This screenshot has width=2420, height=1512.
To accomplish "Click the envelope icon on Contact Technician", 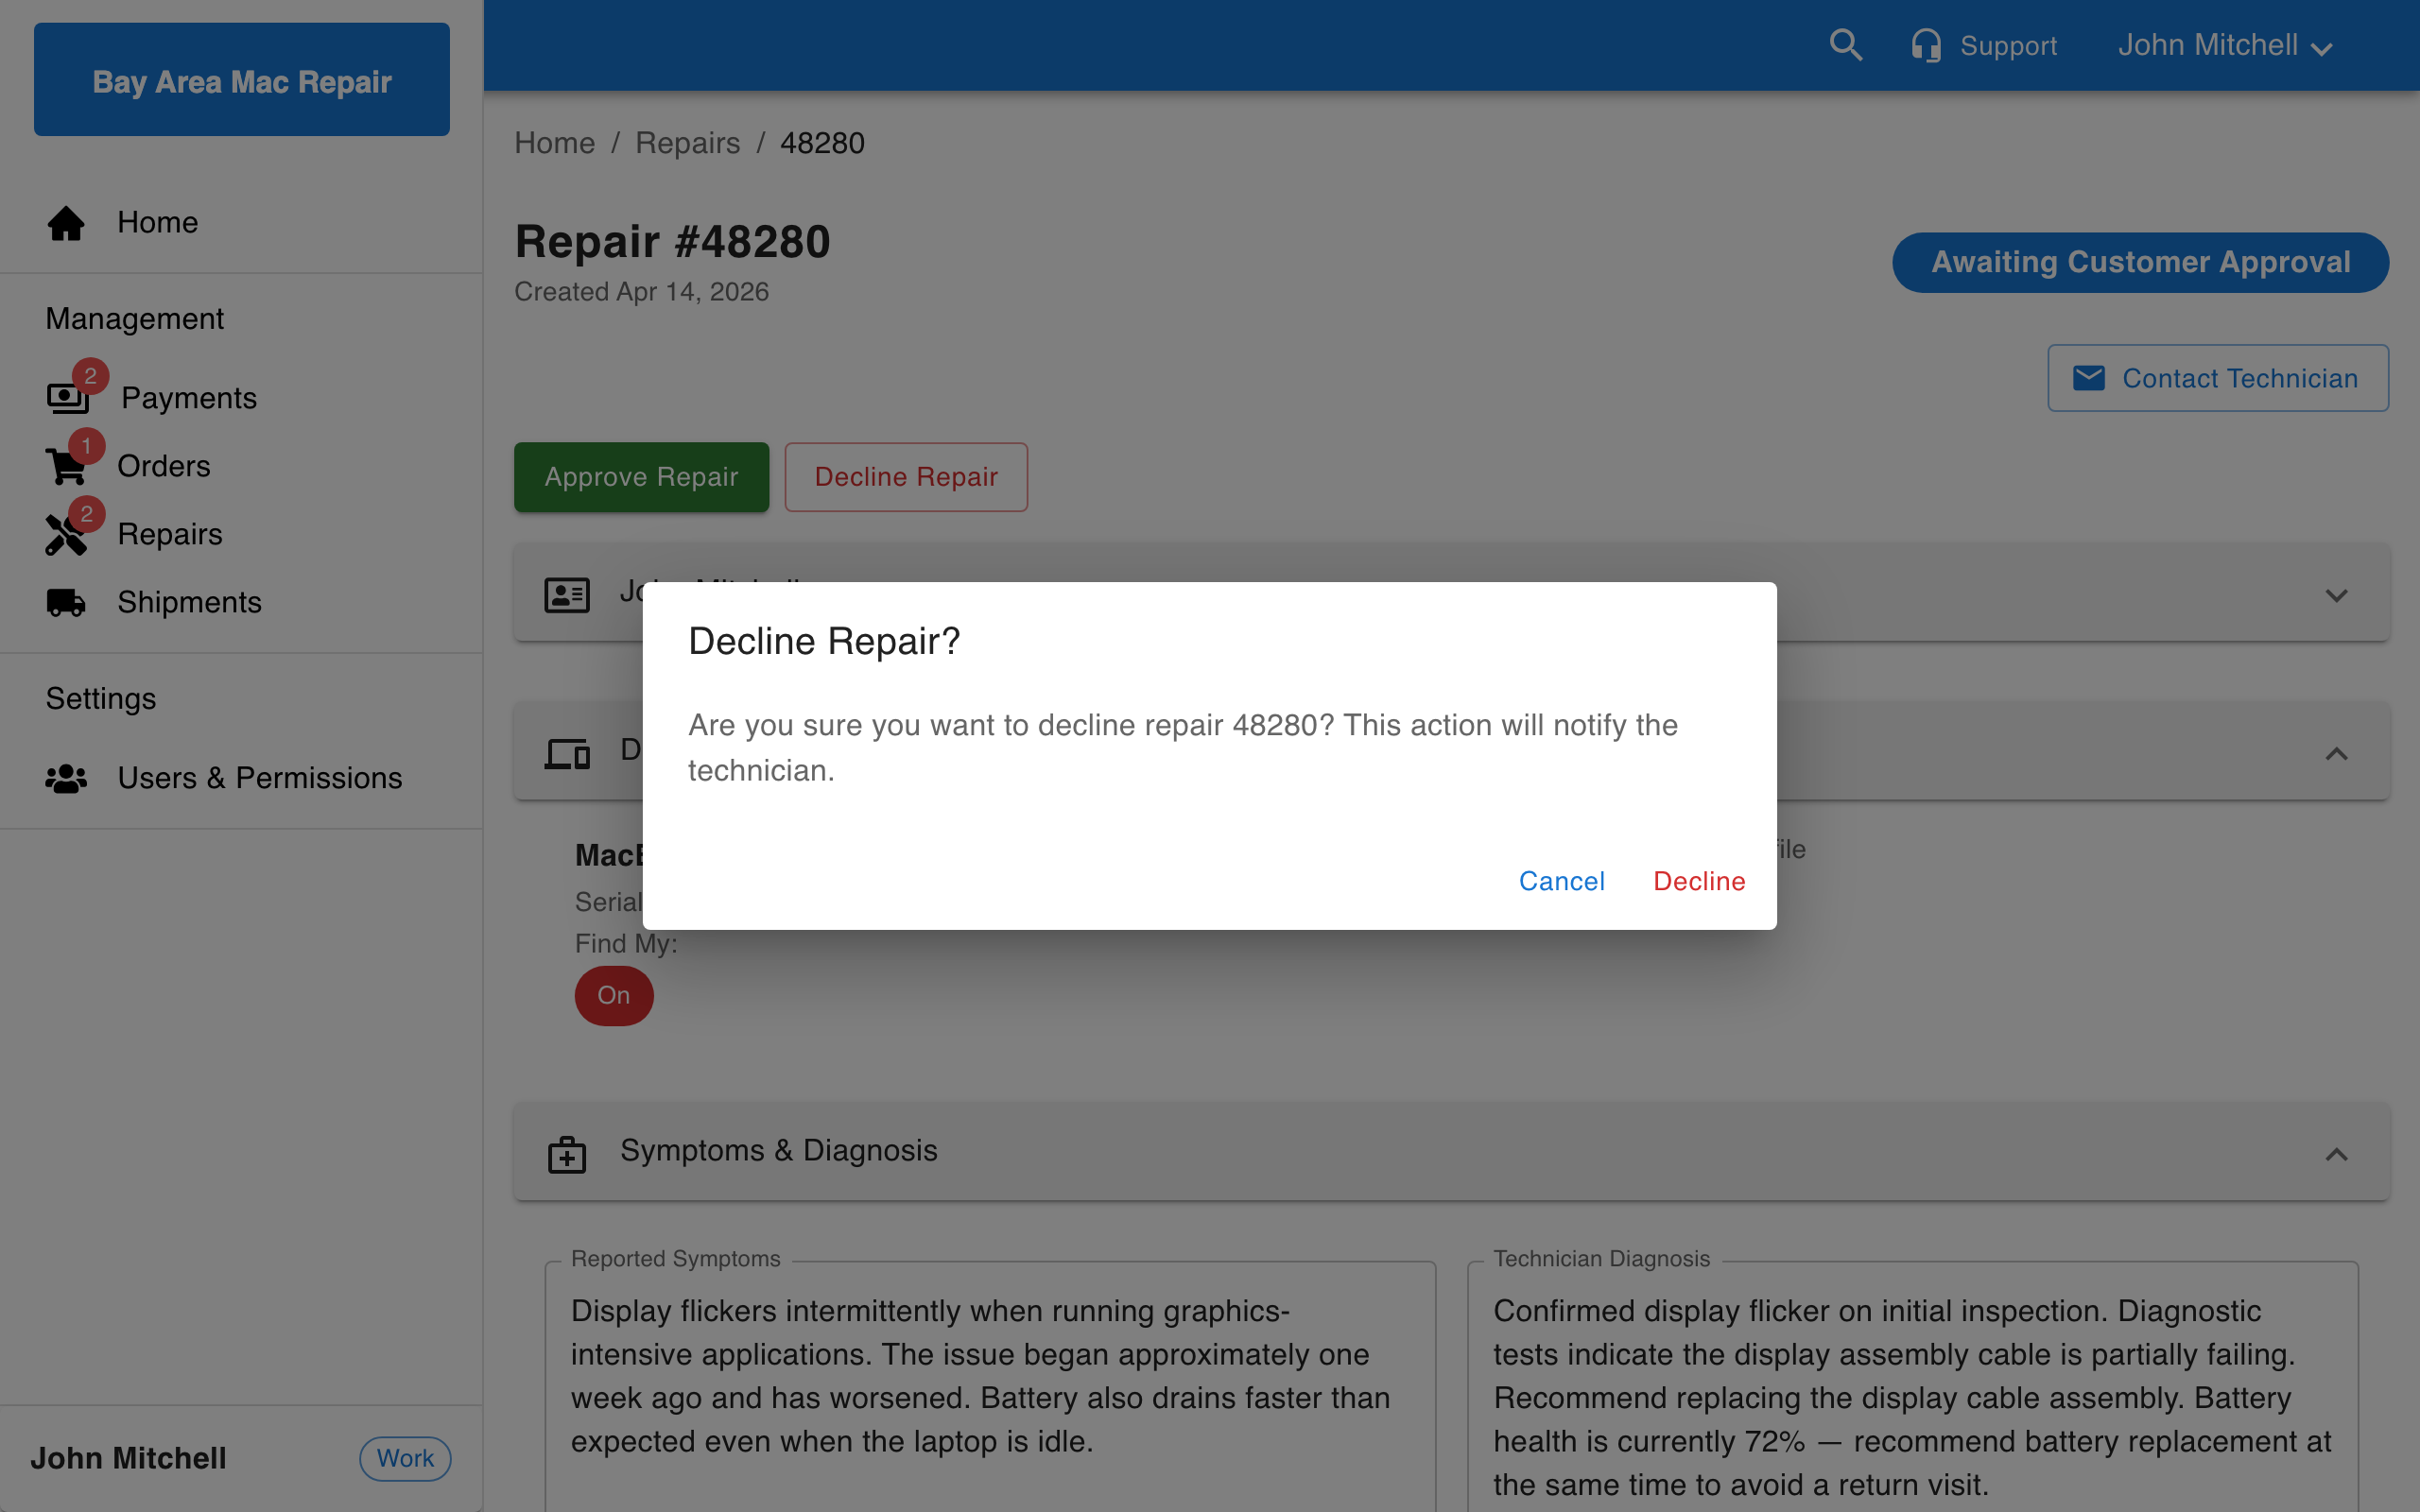I will [2089, 378].
